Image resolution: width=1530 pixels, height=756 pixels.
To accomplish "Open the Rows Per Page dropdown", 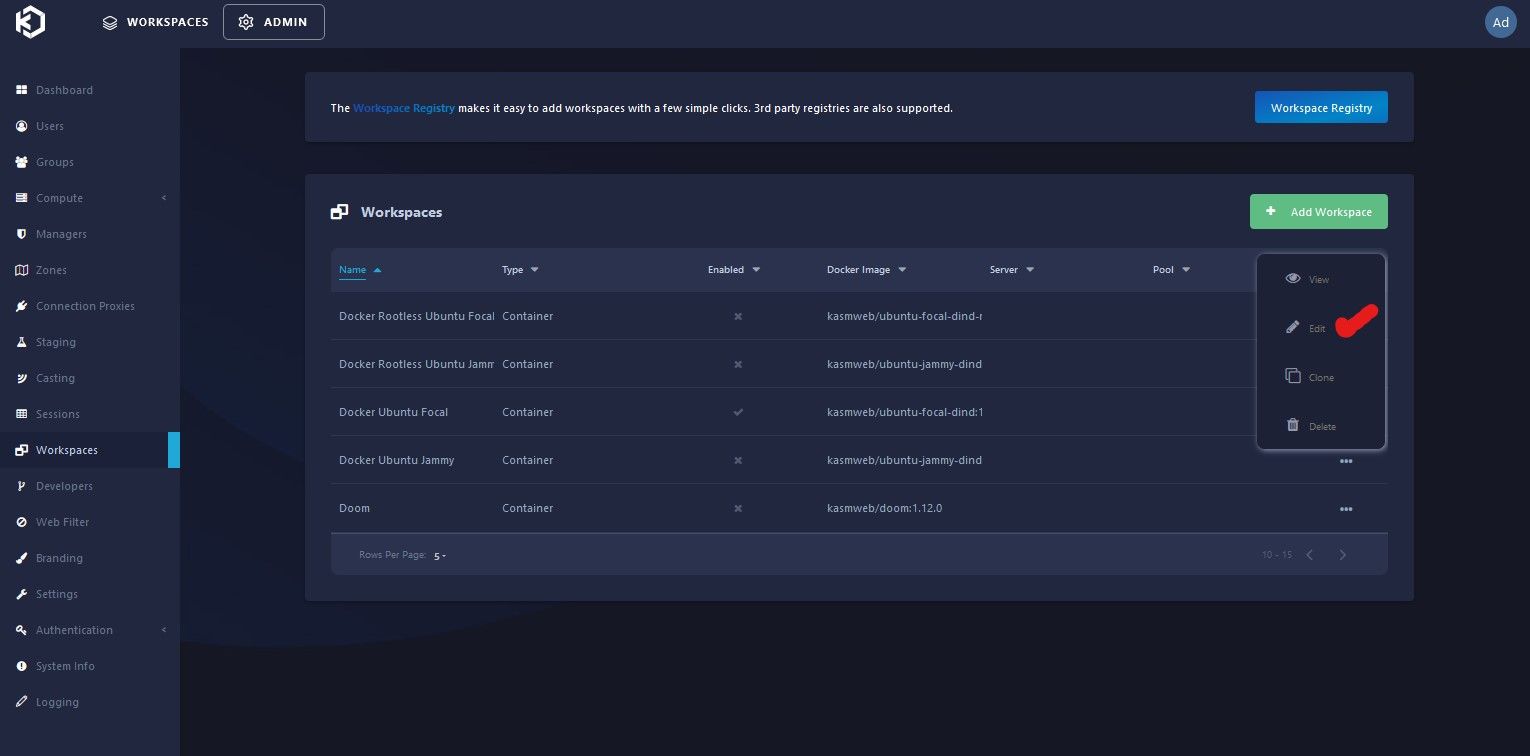I will (x=440, y=555).
